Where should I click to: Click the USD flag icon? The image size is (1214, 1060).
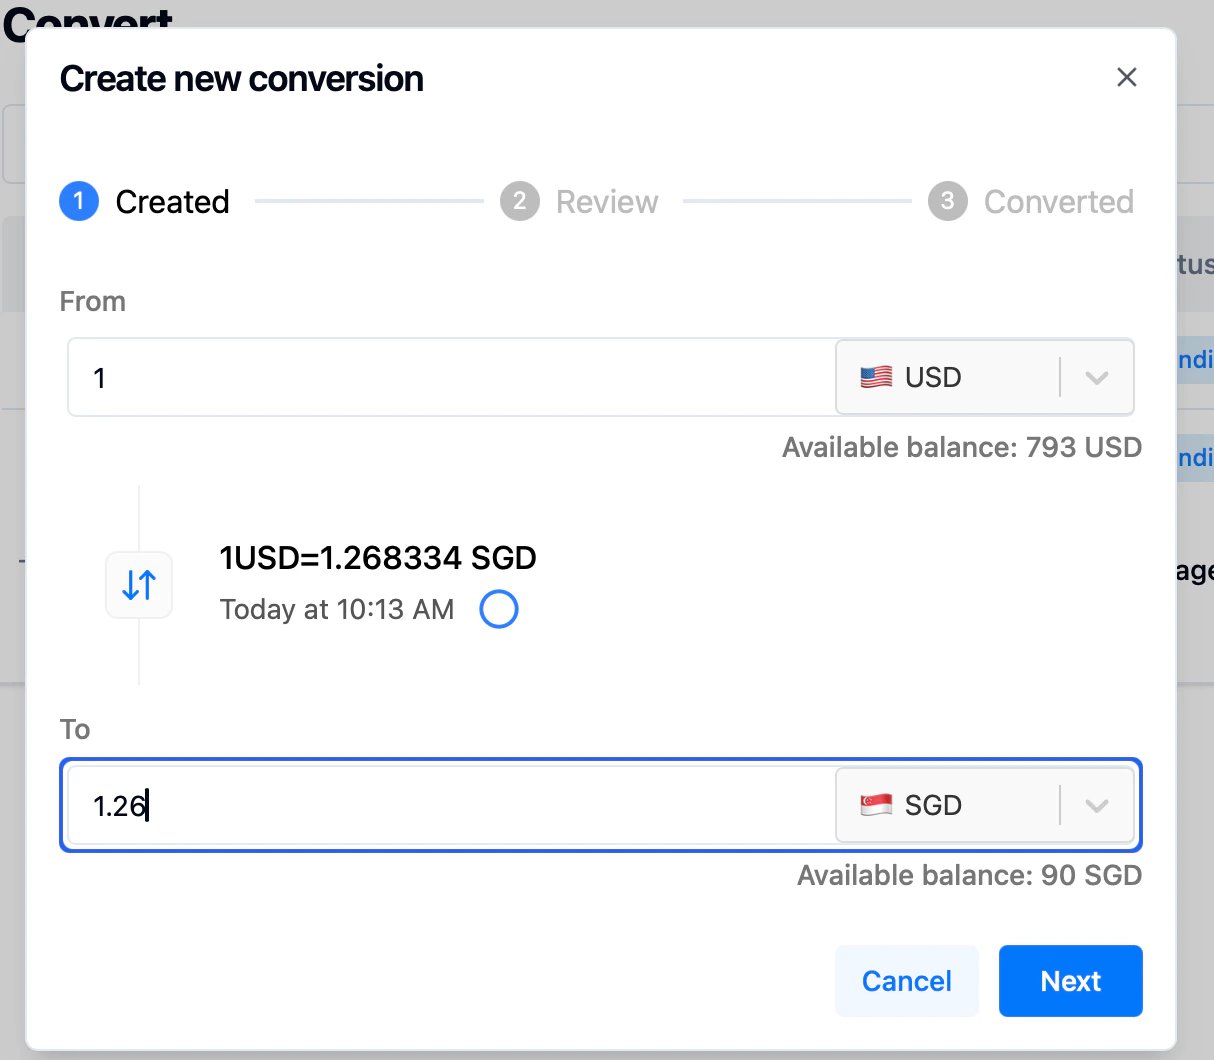[876, 377]
